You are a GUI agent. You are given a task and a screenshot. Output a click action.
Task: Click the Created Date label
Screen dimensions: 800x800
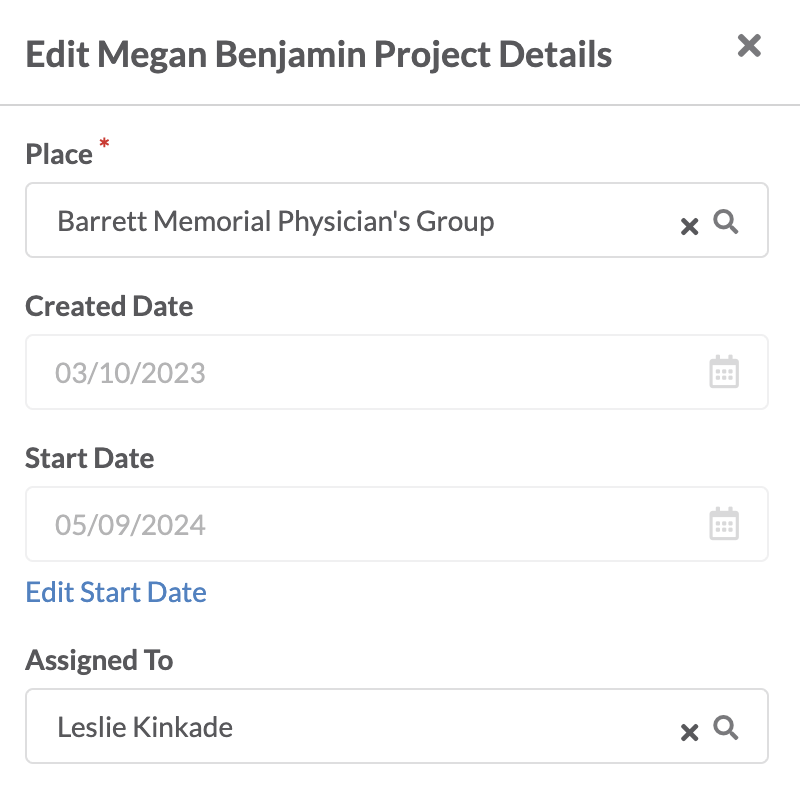(x=109, y=306)
